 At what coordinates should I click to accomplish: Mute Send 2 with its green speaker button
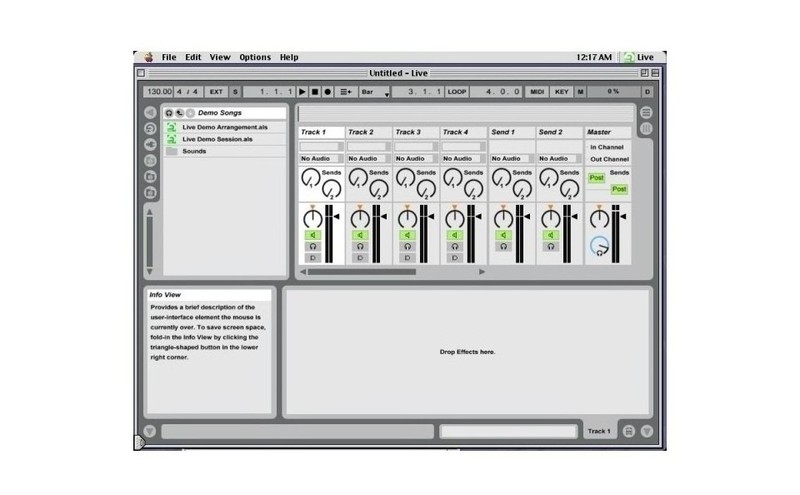(x=551, y=235)
